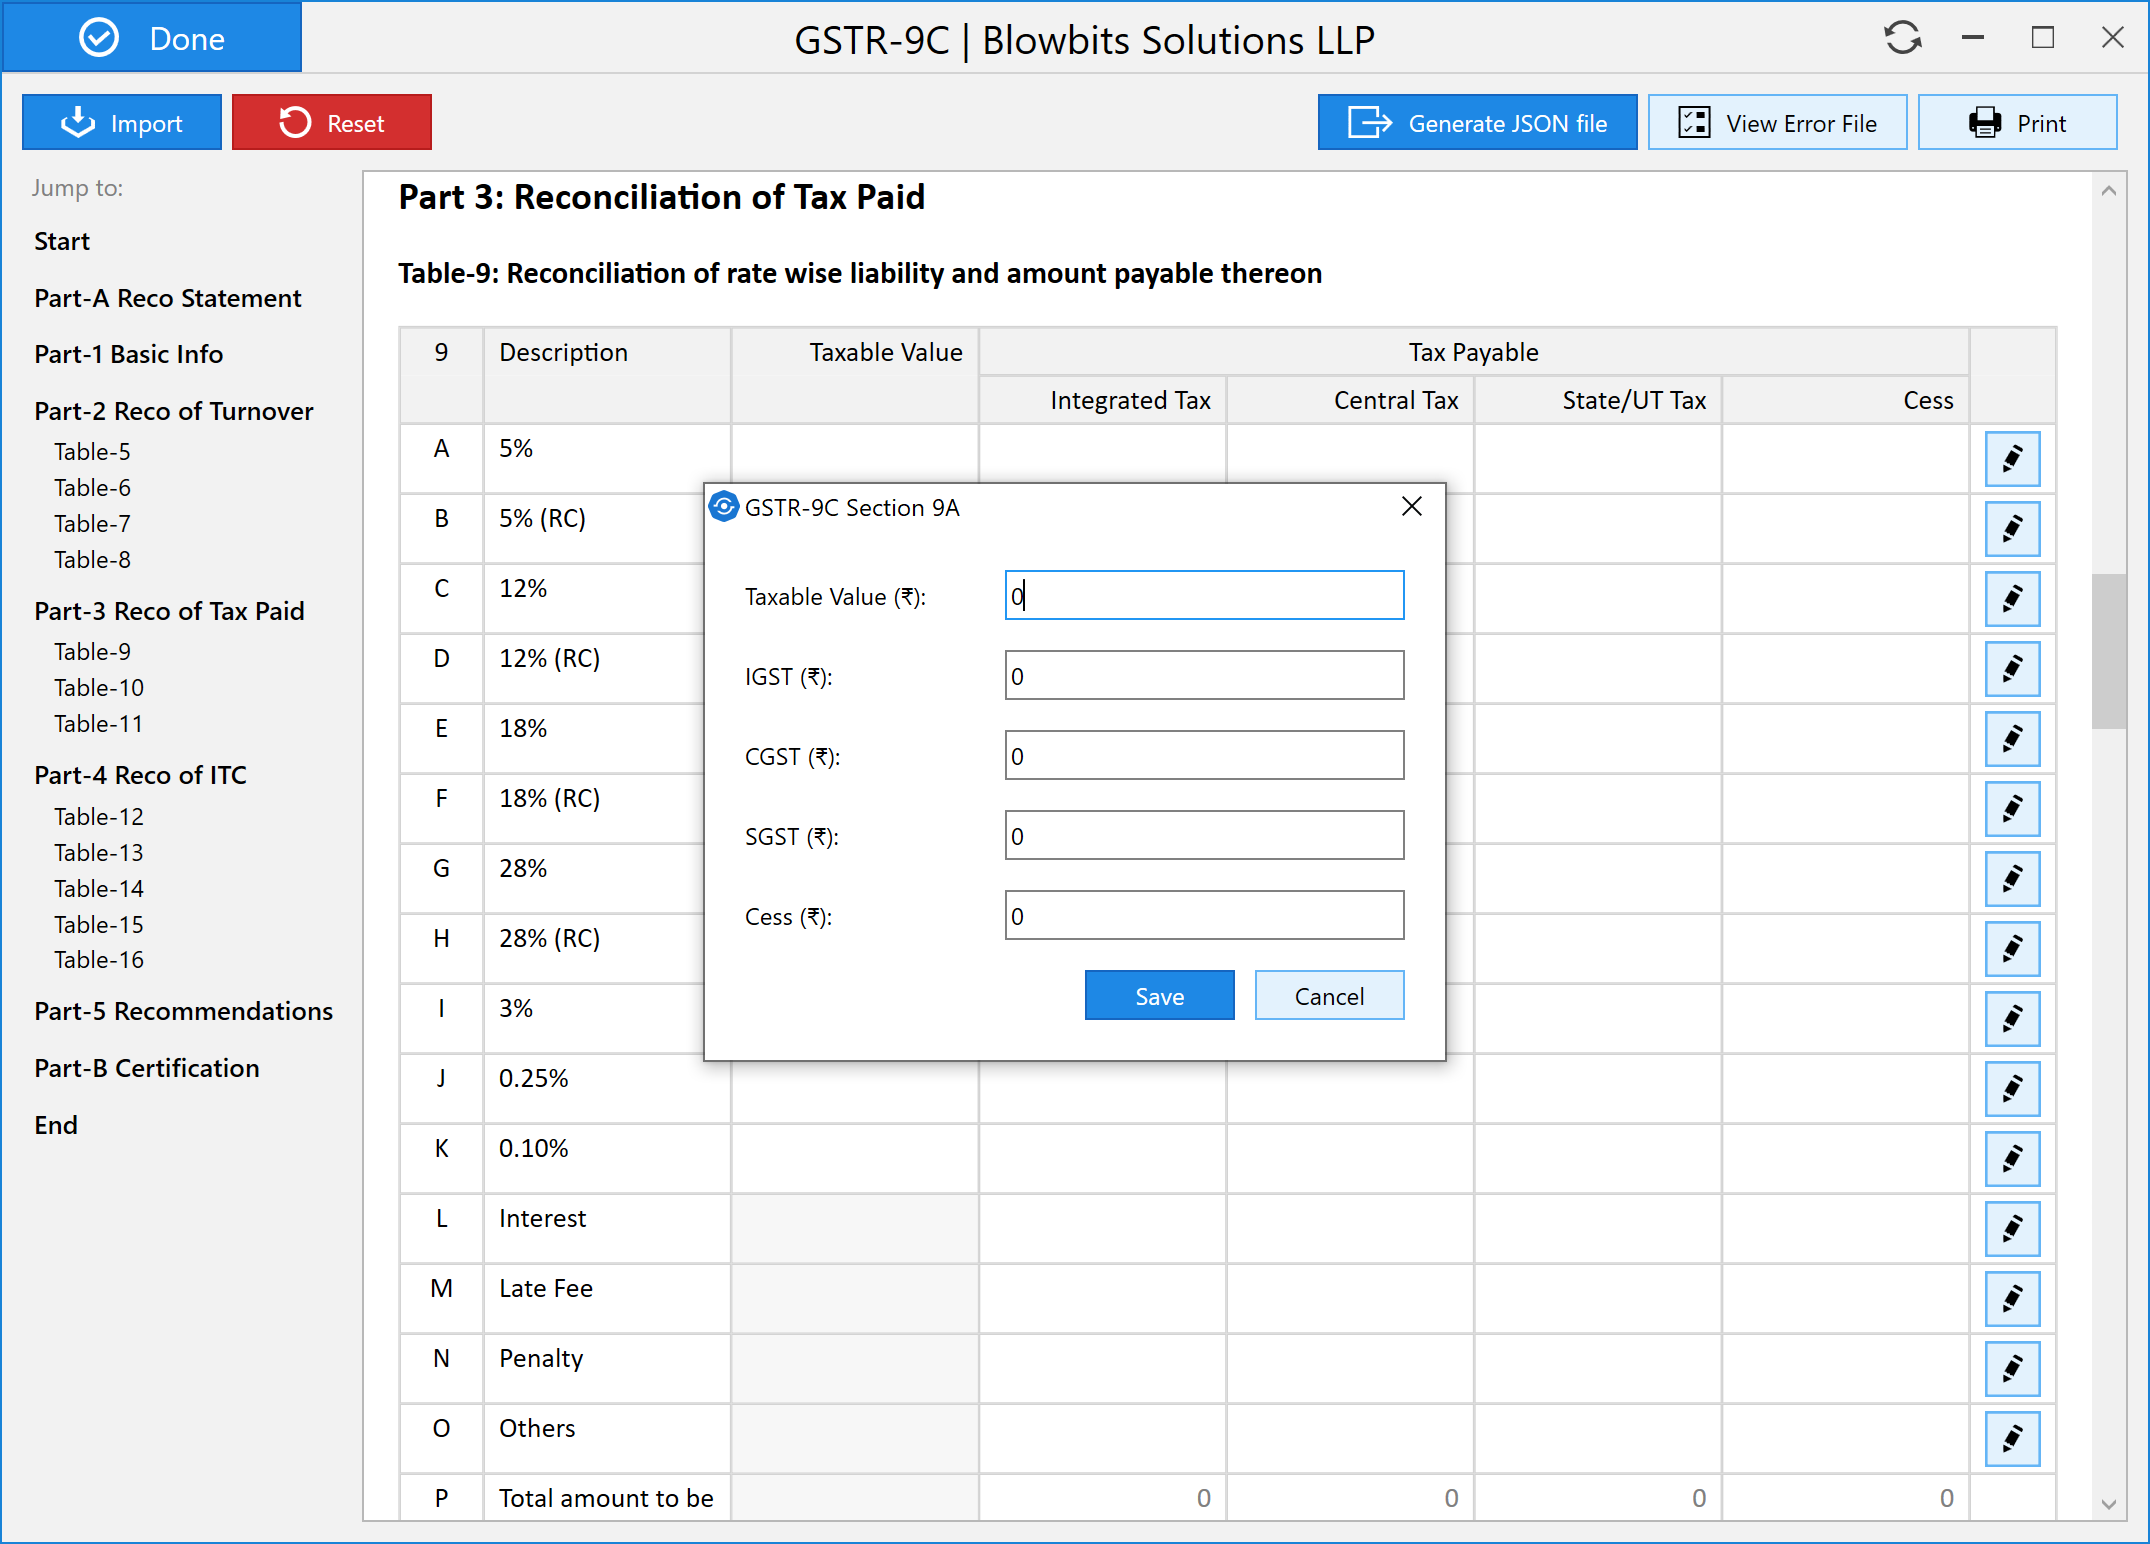
Task: Open the View Error File option
Action: (1776, 123)
